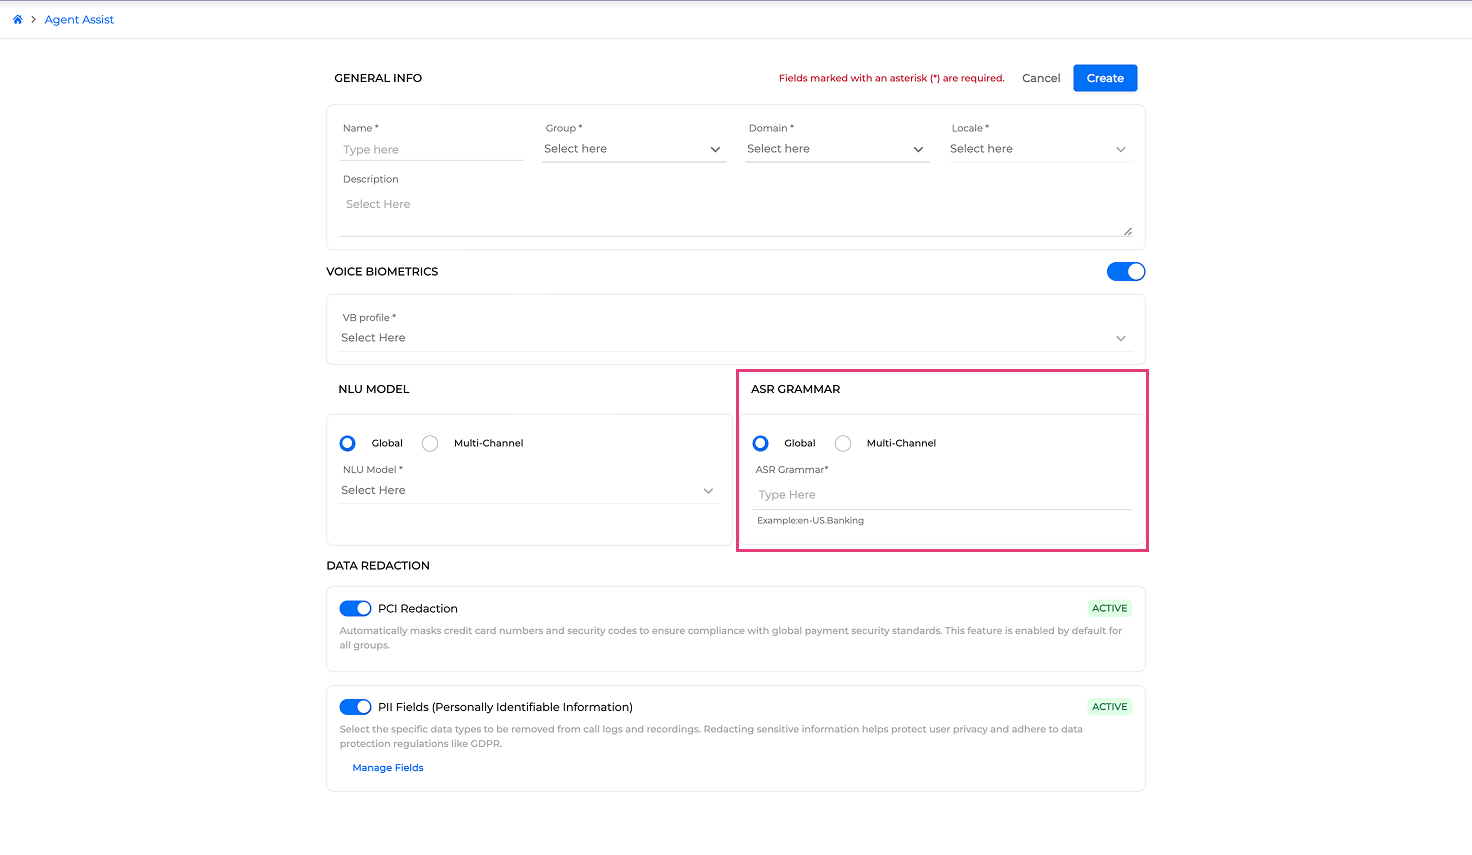Screen dimensions: 1472x855
Task: Click the Description resize handle icon
Action: (x=1127, y=231)
